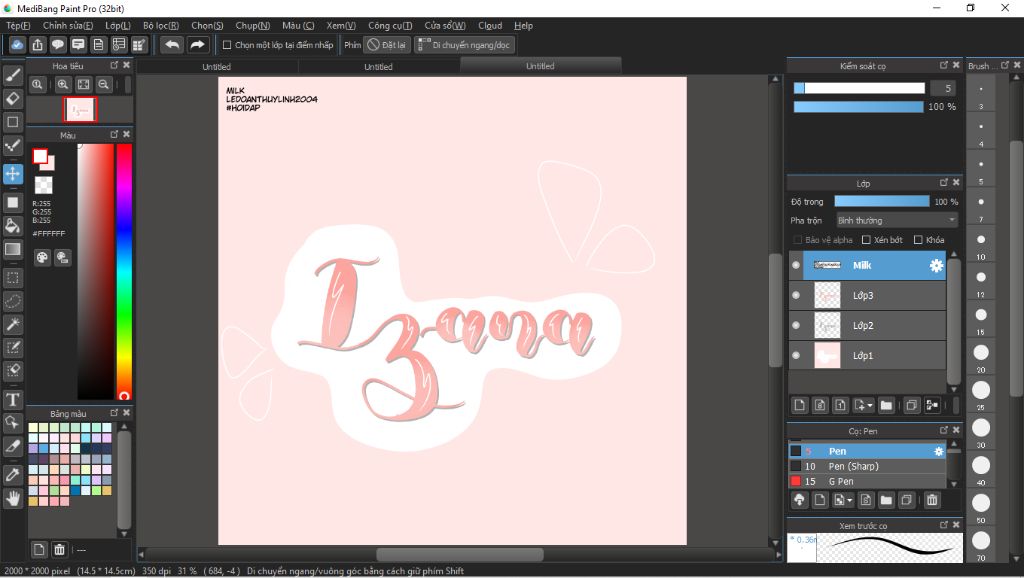The width and height of the screenshot is (1024, 578).
Task: Adjust the Độ trong opacity slider
Action: click(x=882, y=202)
